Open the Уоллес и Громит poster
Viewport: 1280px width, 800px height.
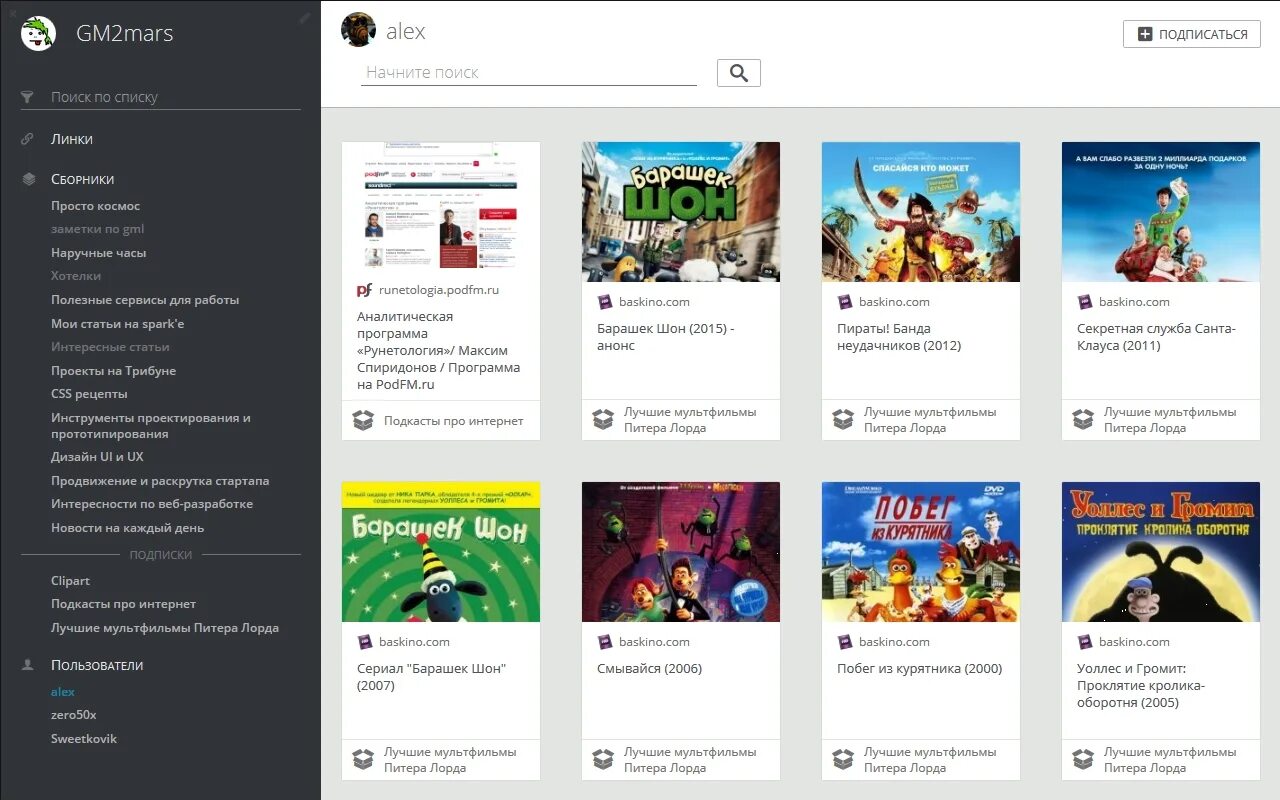click(1161, 552)
